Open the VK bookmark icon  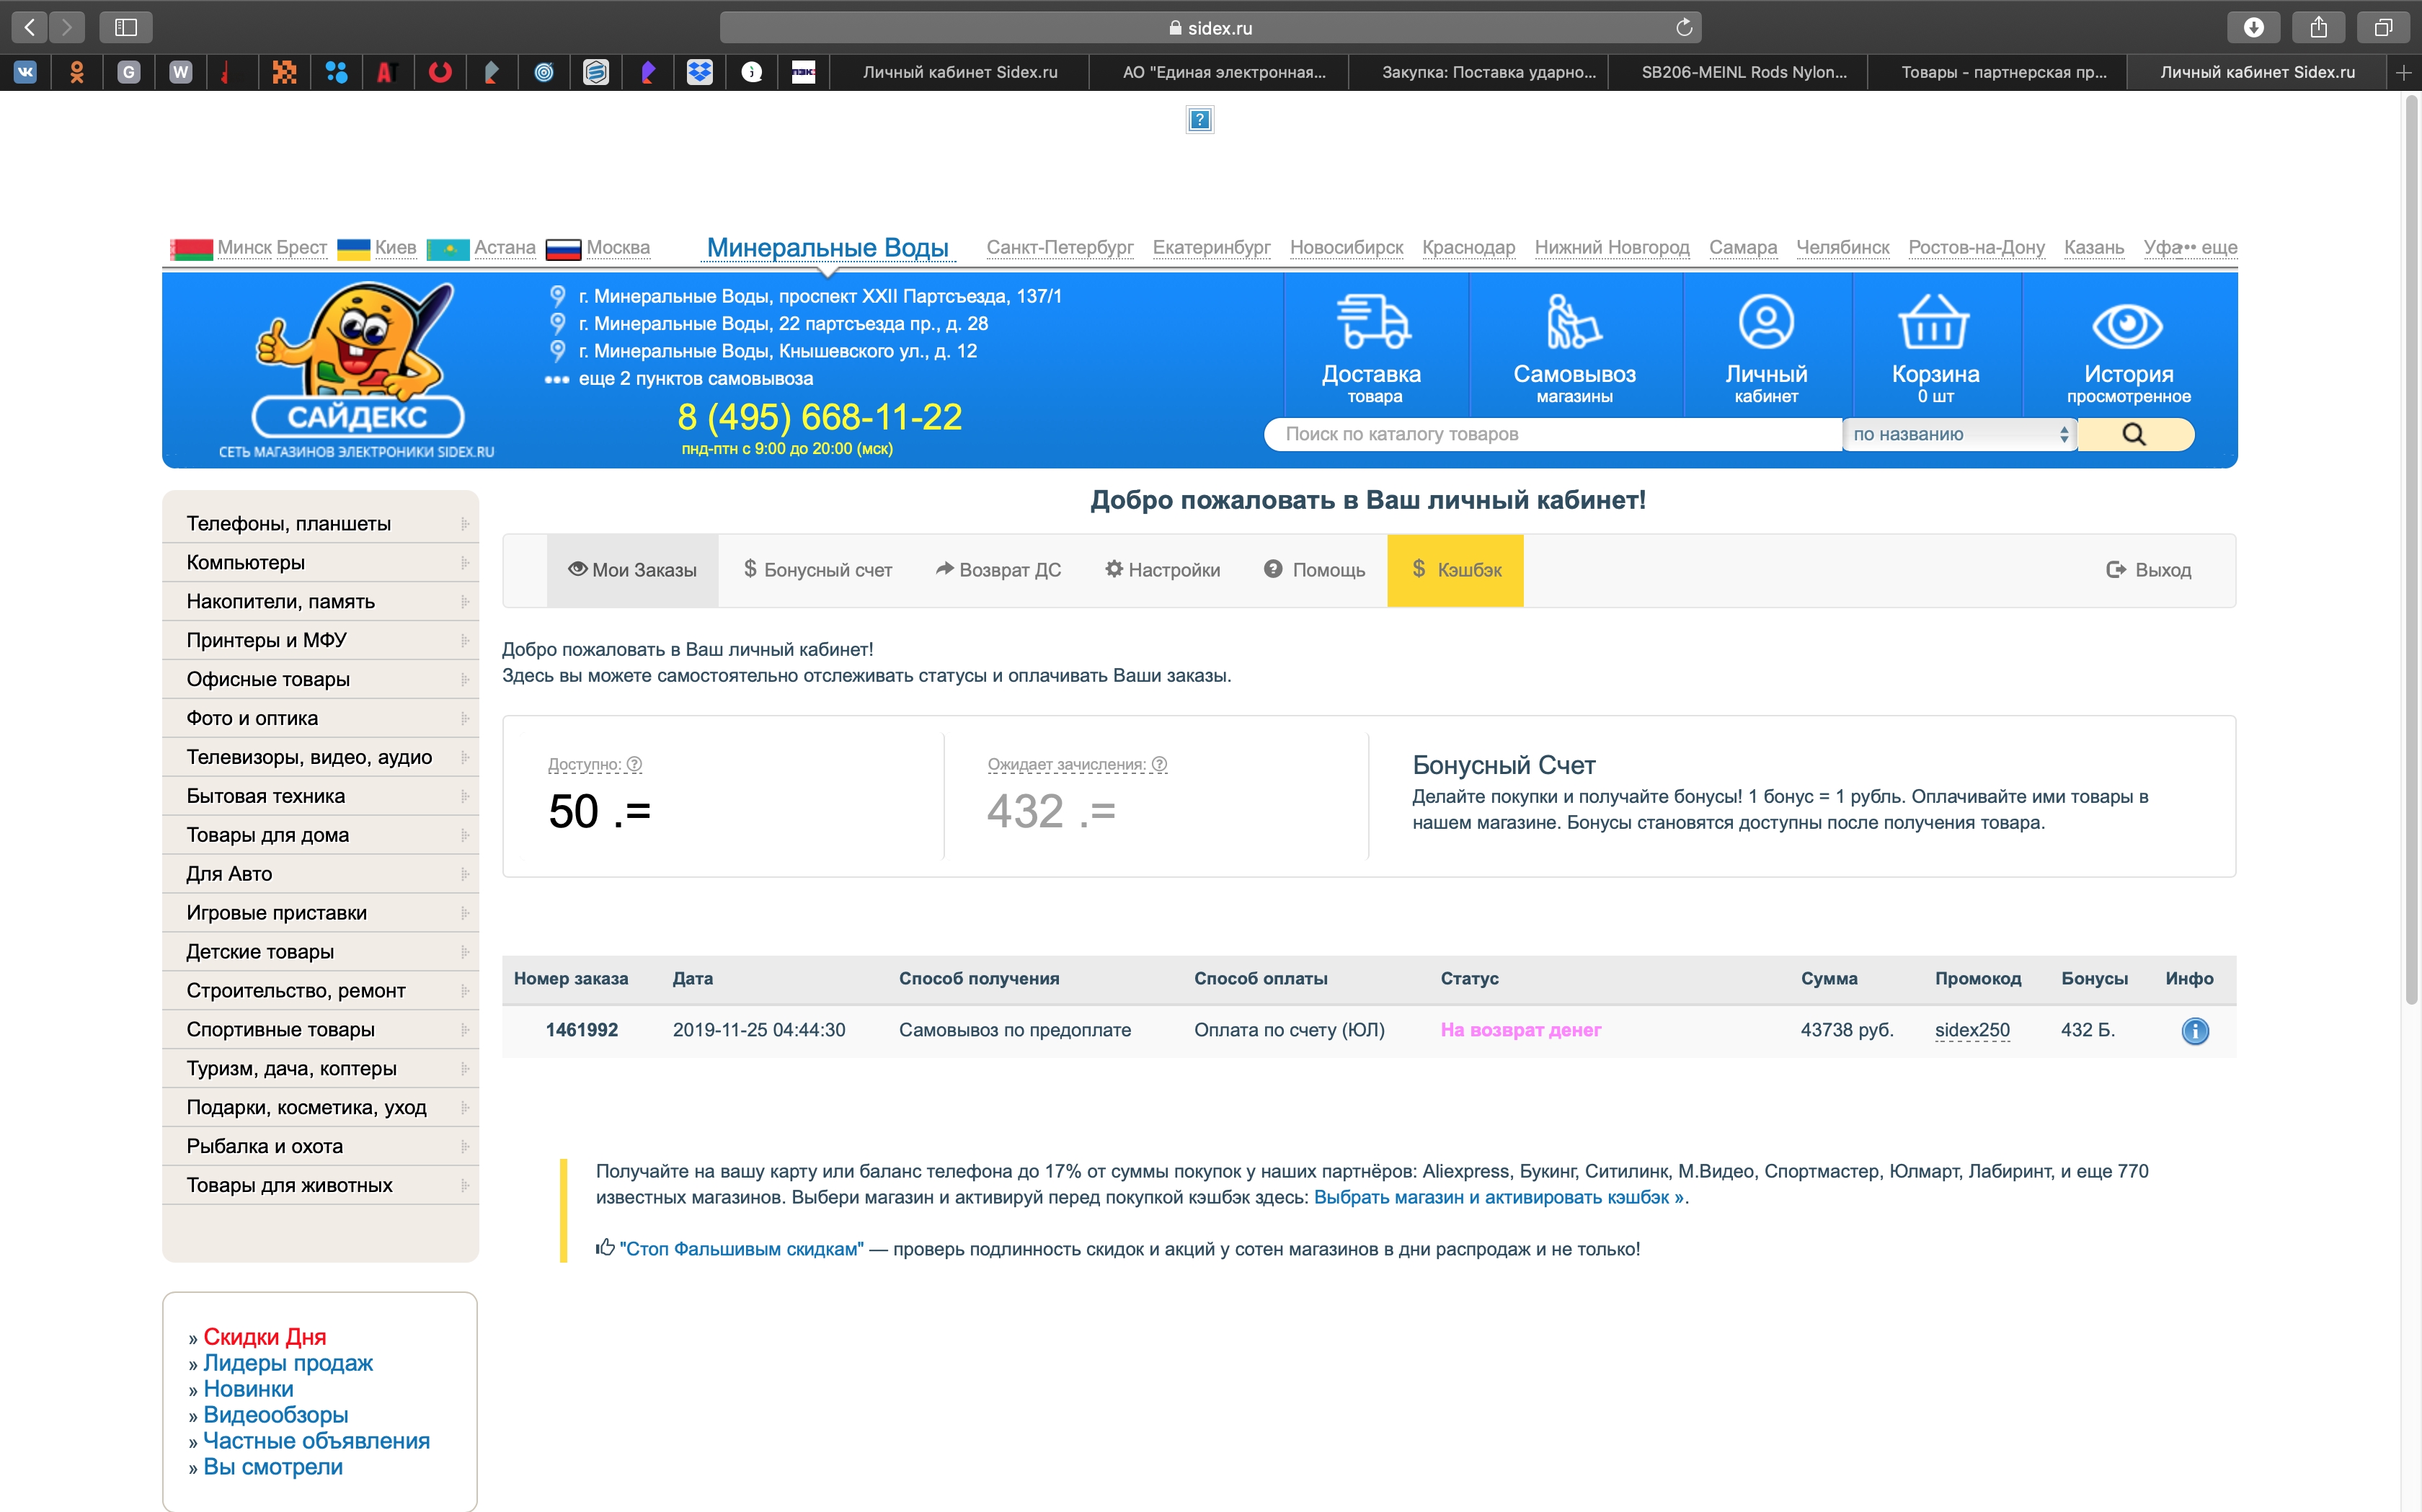coord(25,72)
